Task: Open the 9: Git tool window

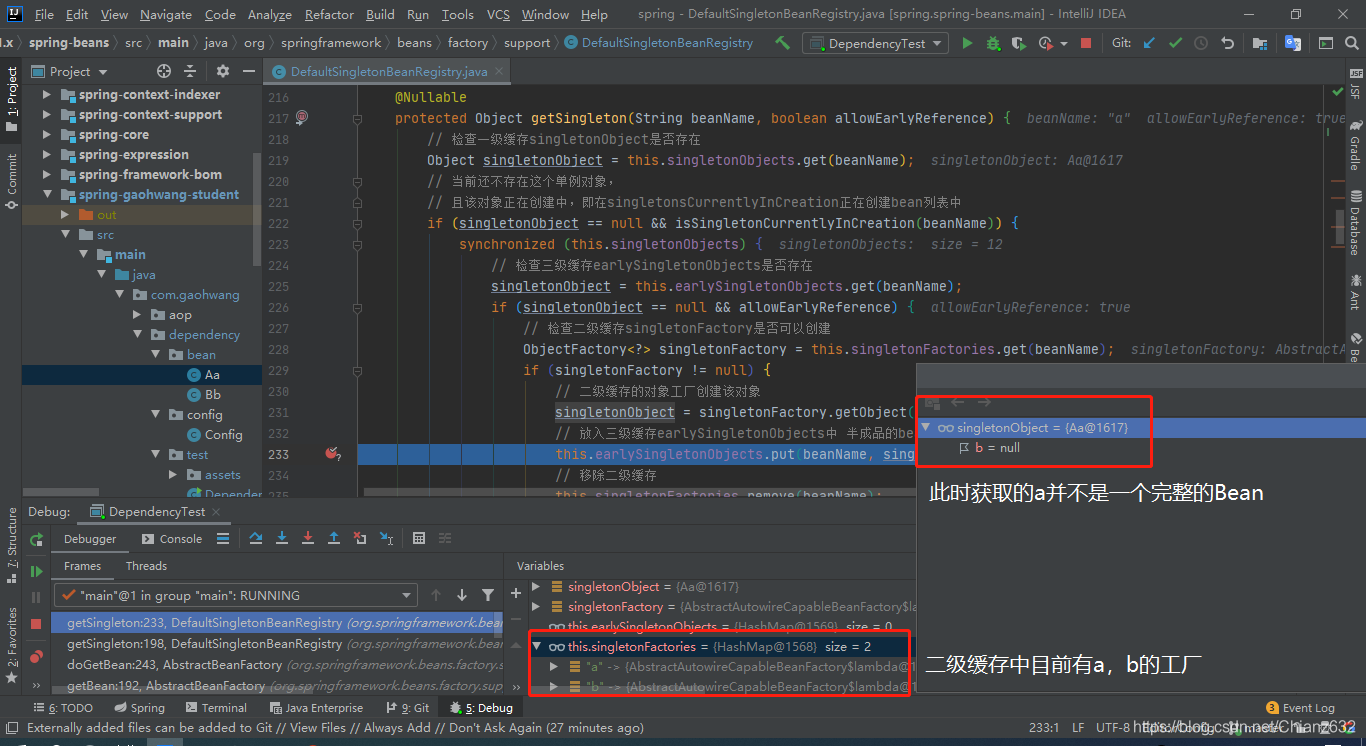Action: [x=407, y=708]
